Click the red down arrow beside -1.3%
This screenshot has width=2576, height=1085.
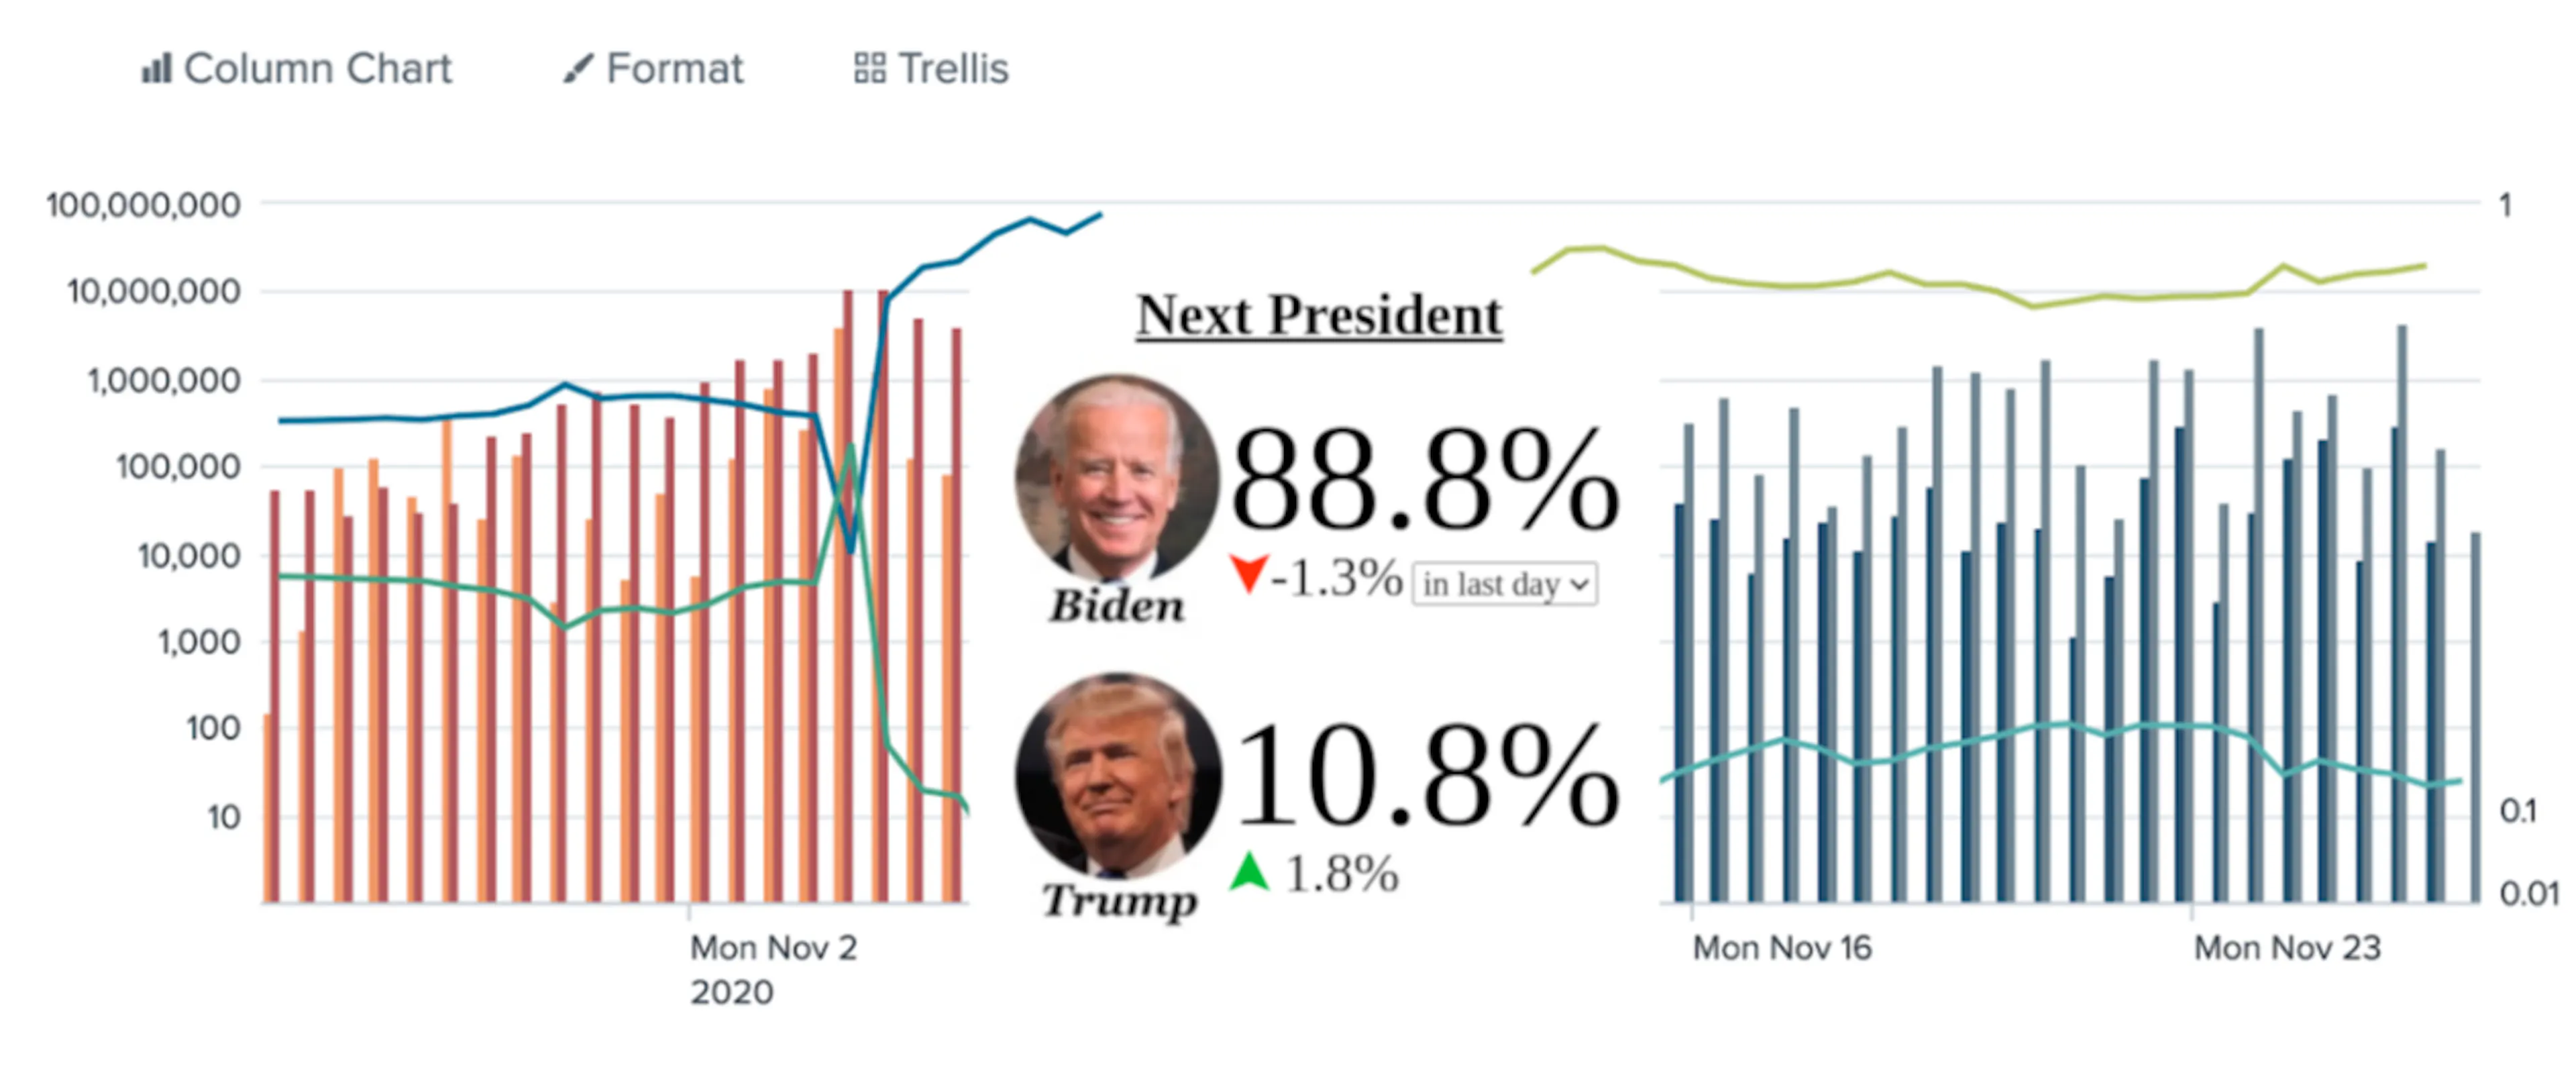click(x=1248, y=574)
